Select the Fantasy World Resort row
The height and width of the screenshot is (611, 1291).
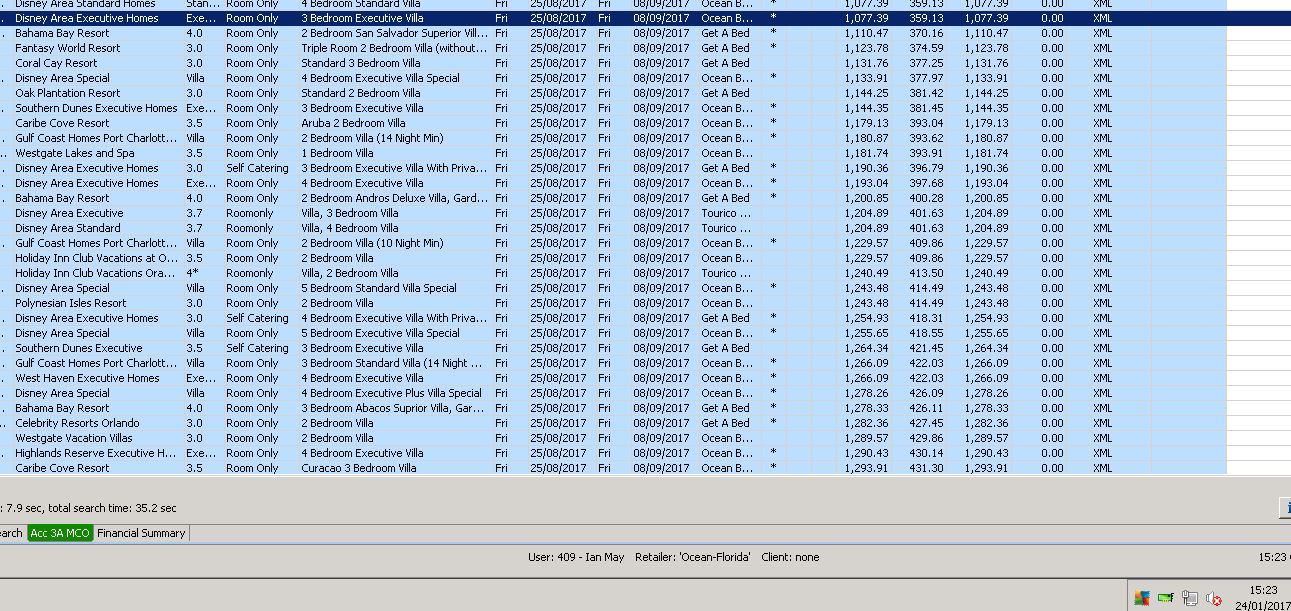613,48
